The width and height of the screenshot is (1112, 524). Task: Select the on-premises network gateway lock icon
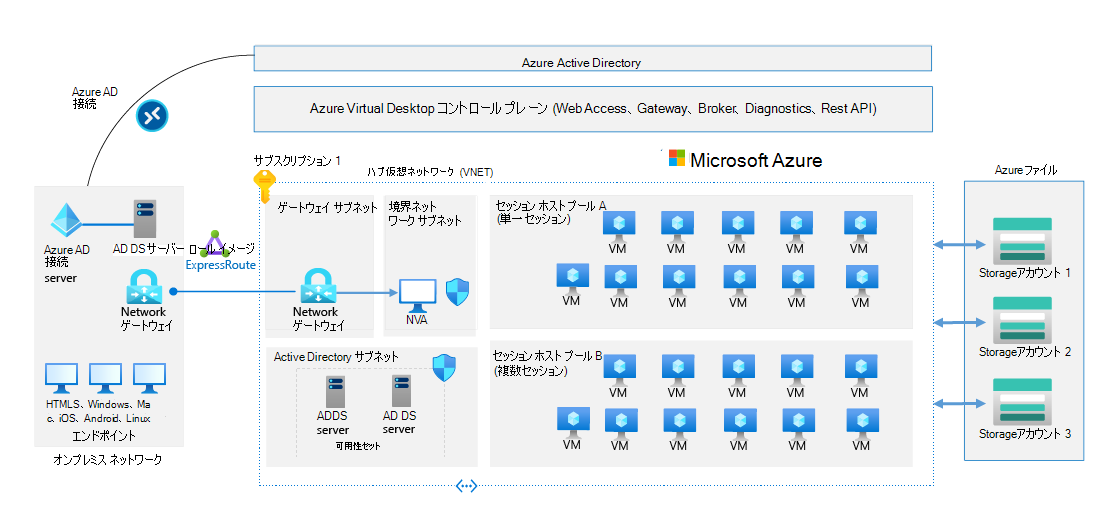[144, 288]
